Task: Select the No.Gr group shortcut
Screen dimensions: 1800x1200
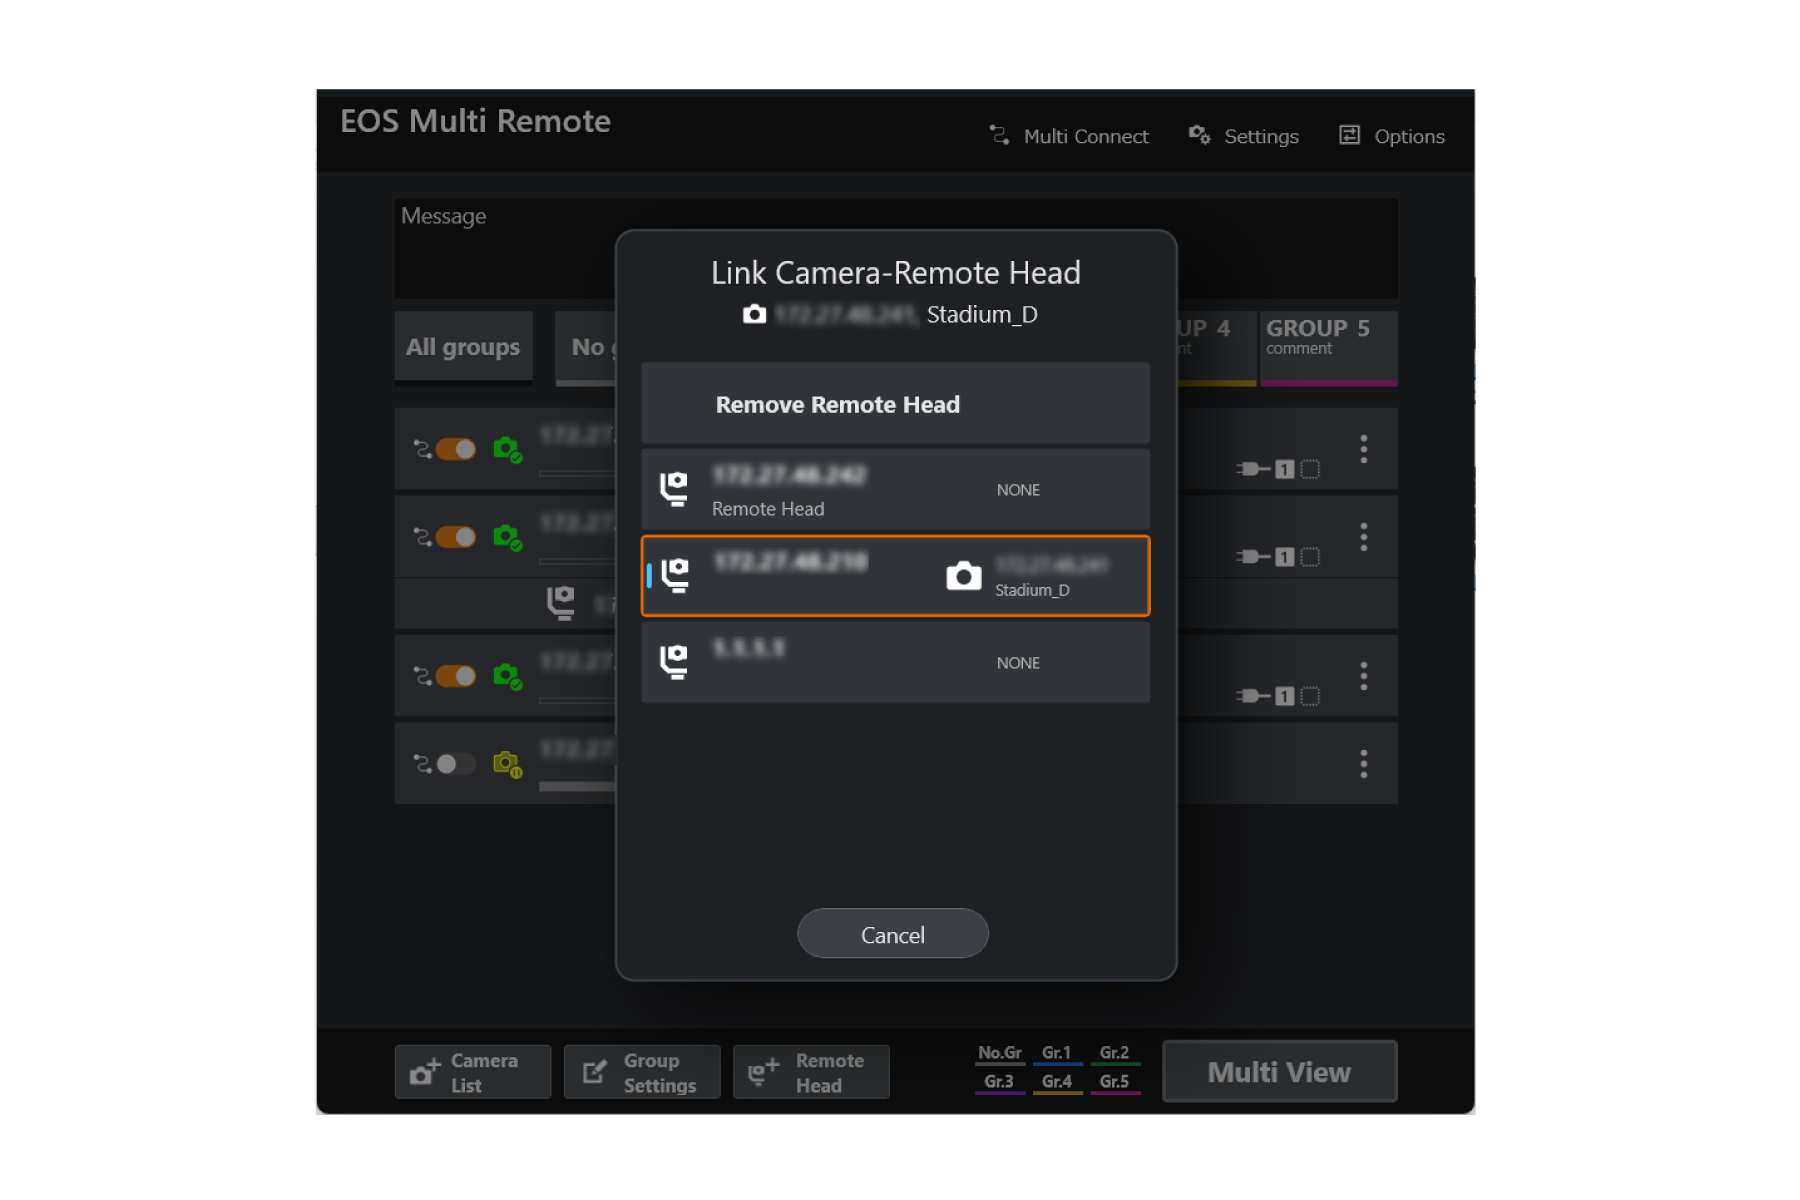Action: pyautogui.click(x=1000, y=1054)
